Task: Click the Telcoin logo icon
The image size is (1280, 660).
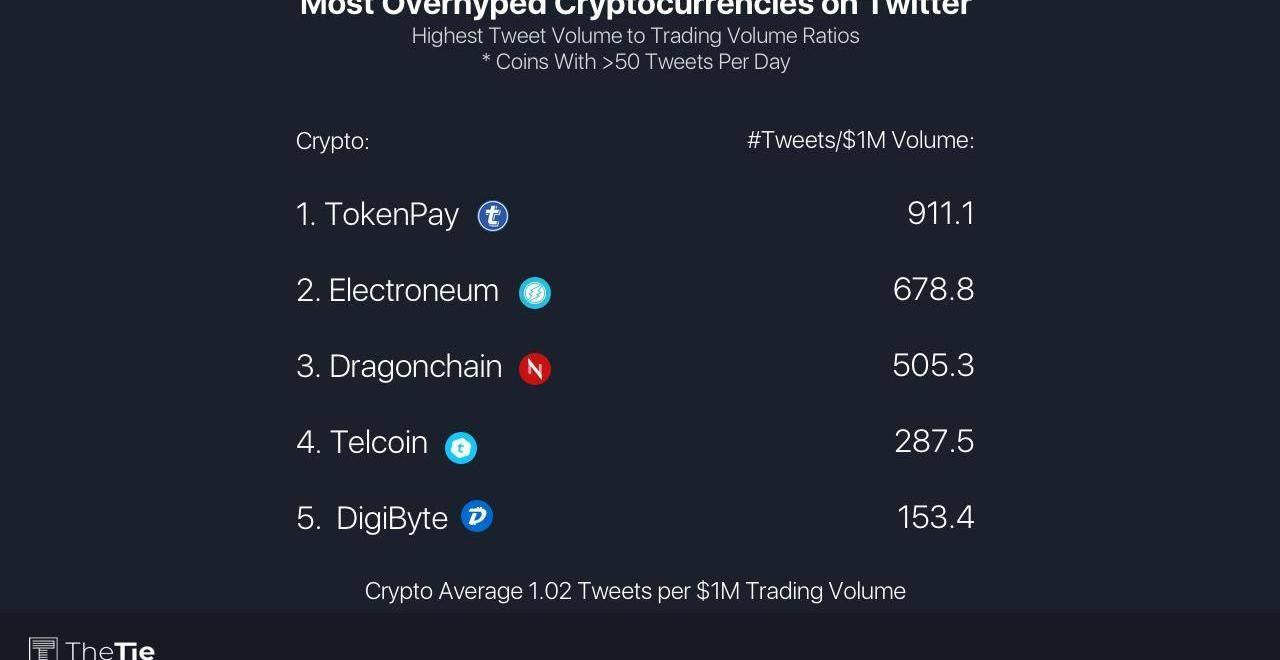Action: coord(461,447)
